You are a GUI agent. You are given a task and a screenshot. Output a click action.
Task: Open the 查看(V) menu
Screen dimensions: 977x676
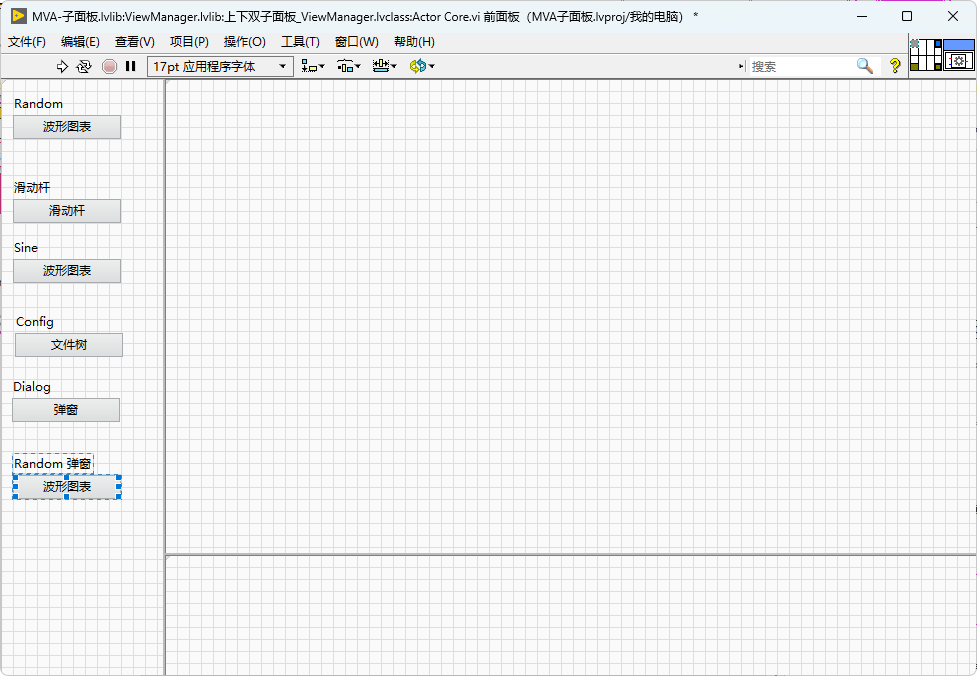pos(135,42)
